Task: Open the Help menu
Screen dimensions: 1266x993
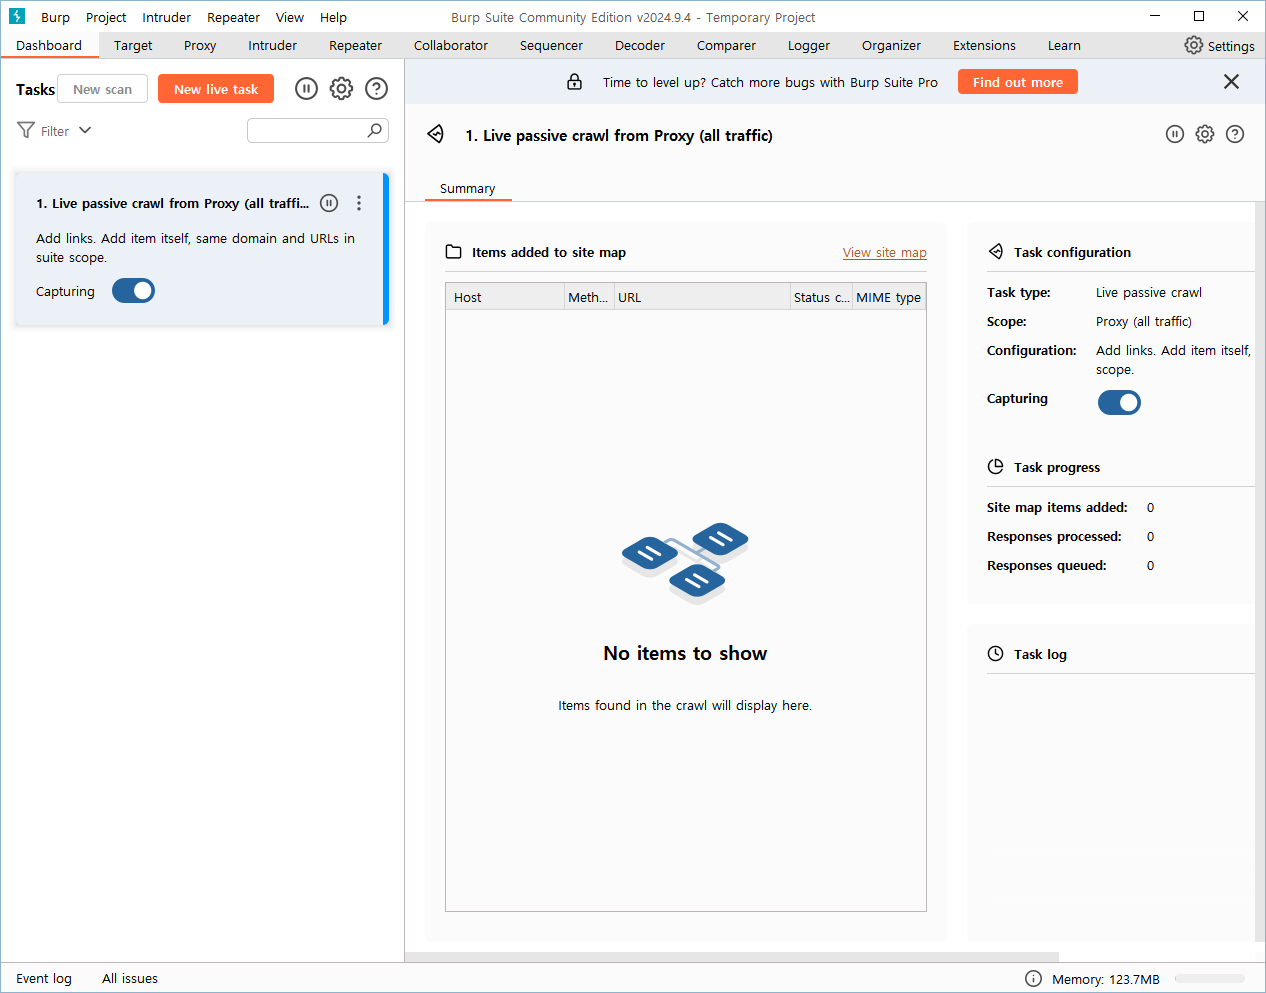Action: (x=333, y=17)
